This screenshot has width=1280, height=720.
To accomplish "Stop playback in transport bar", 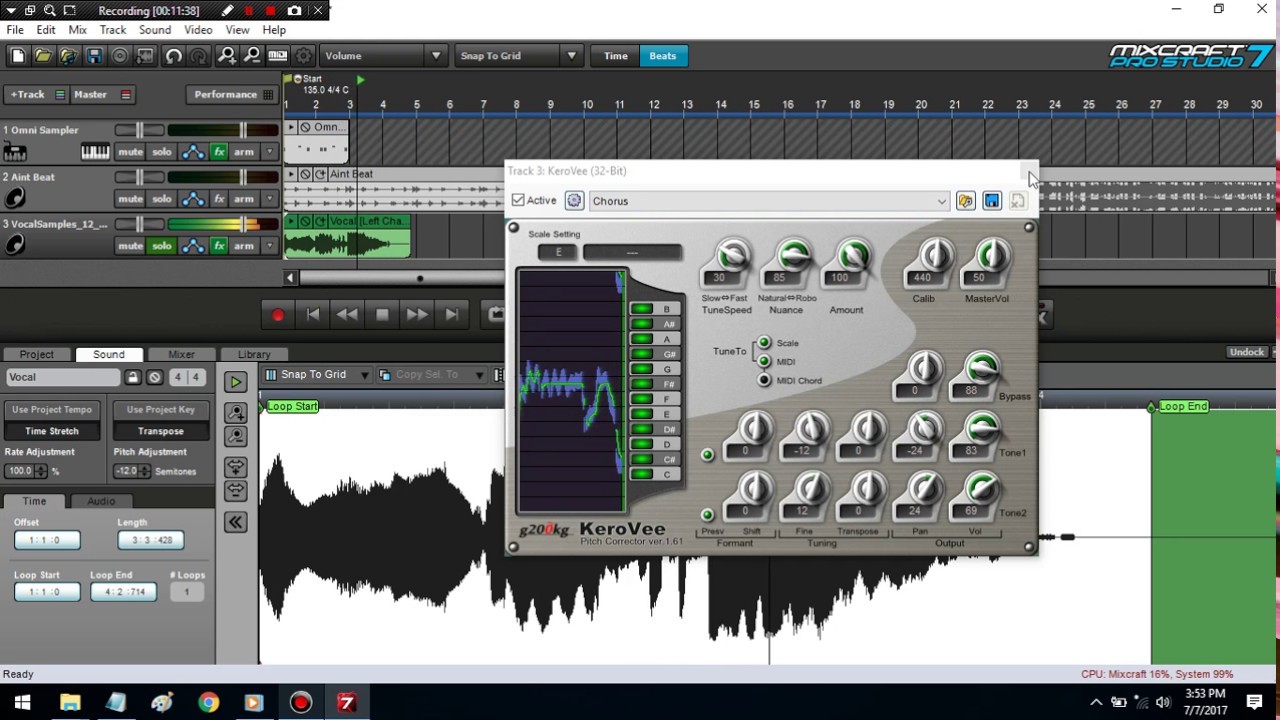I will click(381, 315).
